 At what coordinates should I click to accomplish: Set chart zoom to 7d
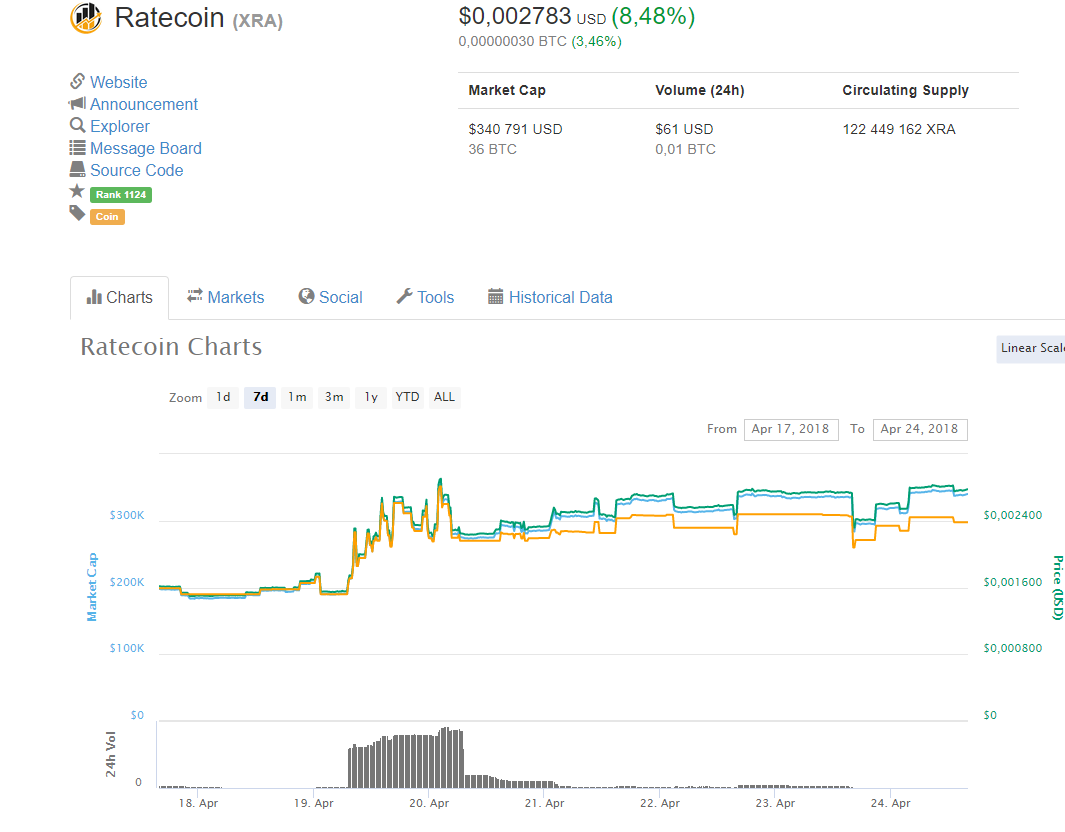(260, 397)
